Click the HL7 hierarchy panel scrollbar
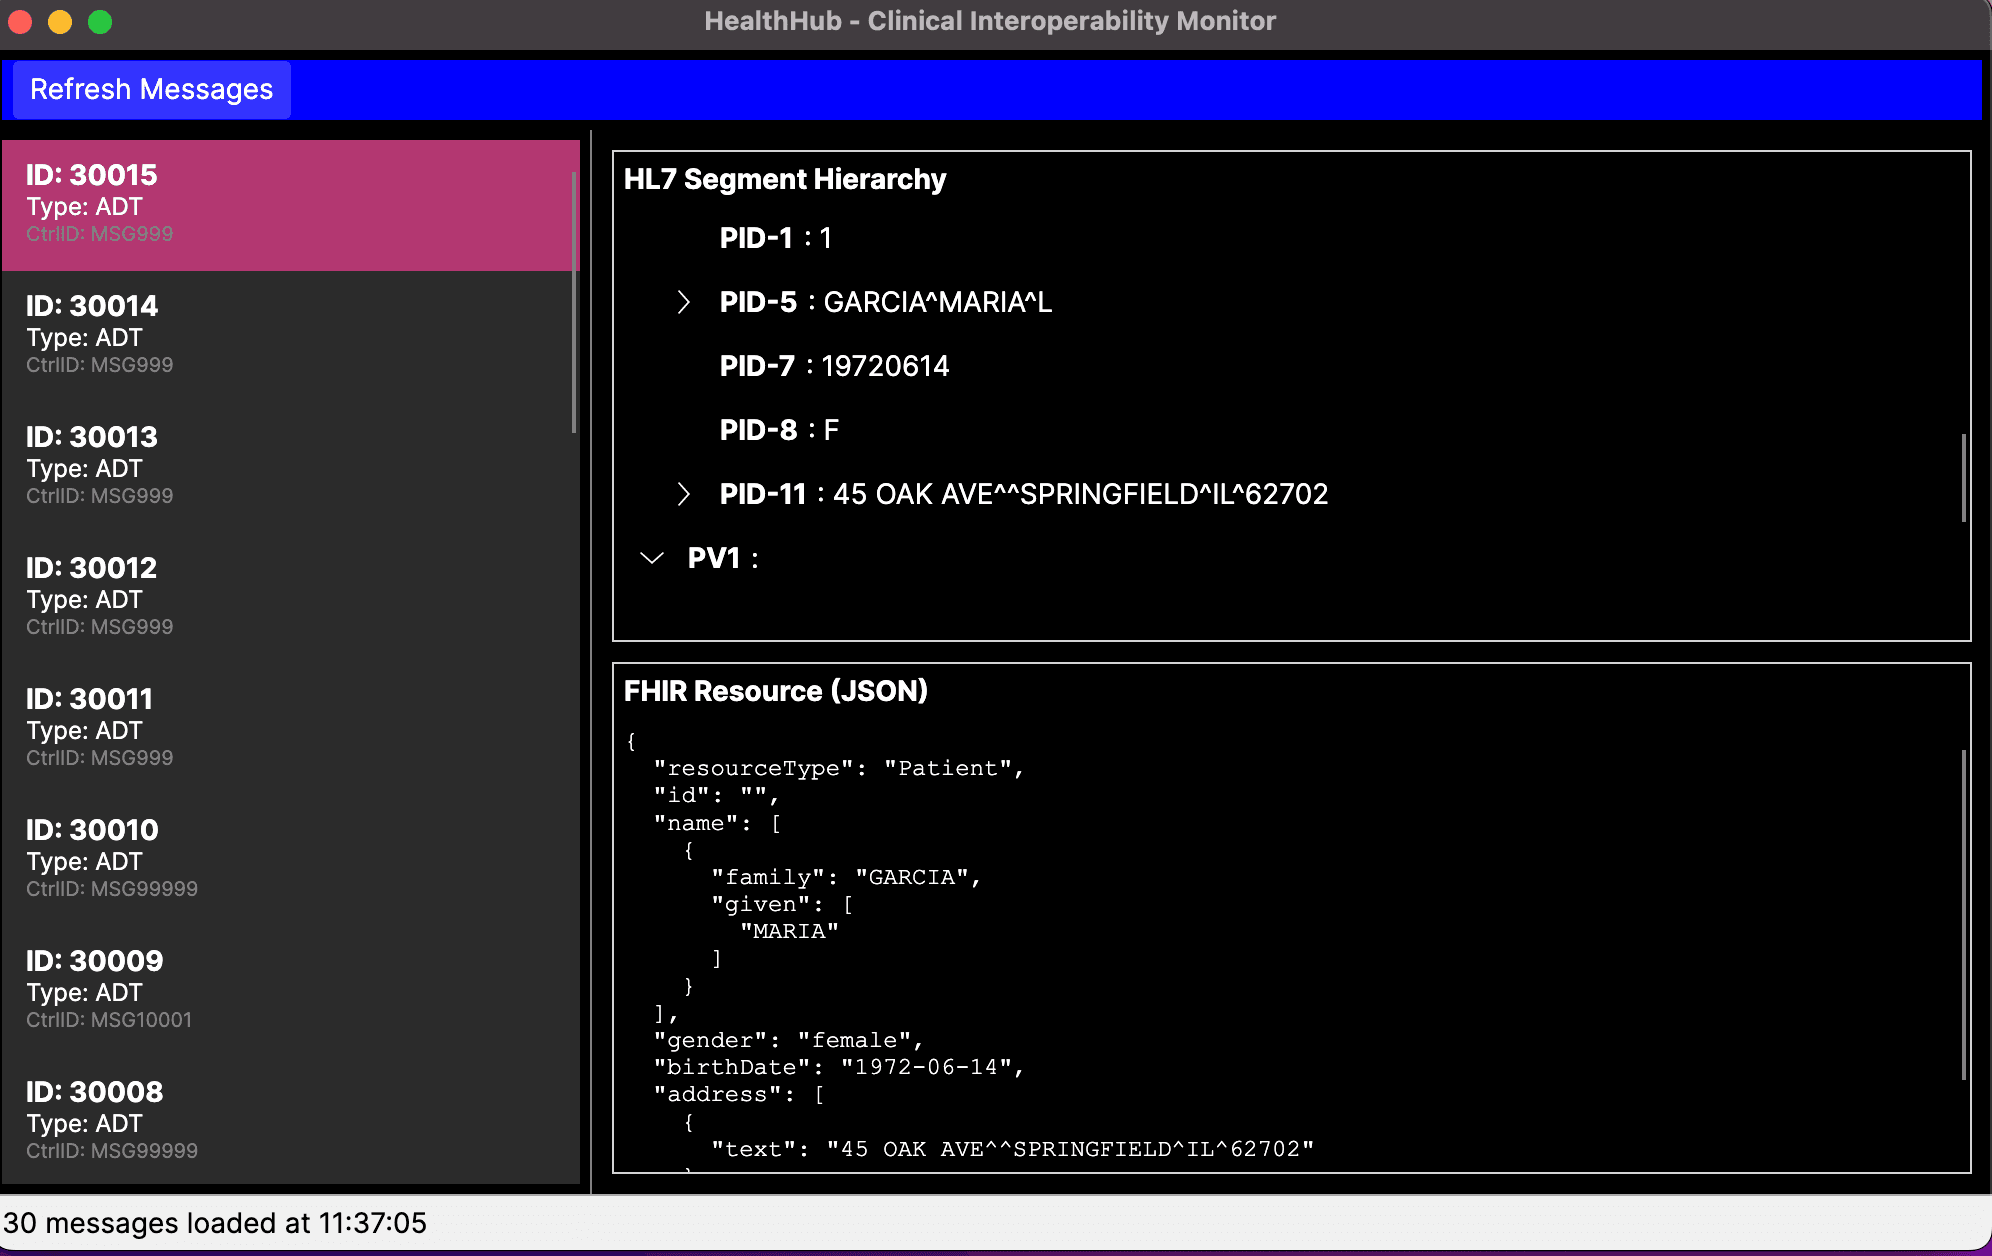The image size is (1992, 1256). 1963,477
